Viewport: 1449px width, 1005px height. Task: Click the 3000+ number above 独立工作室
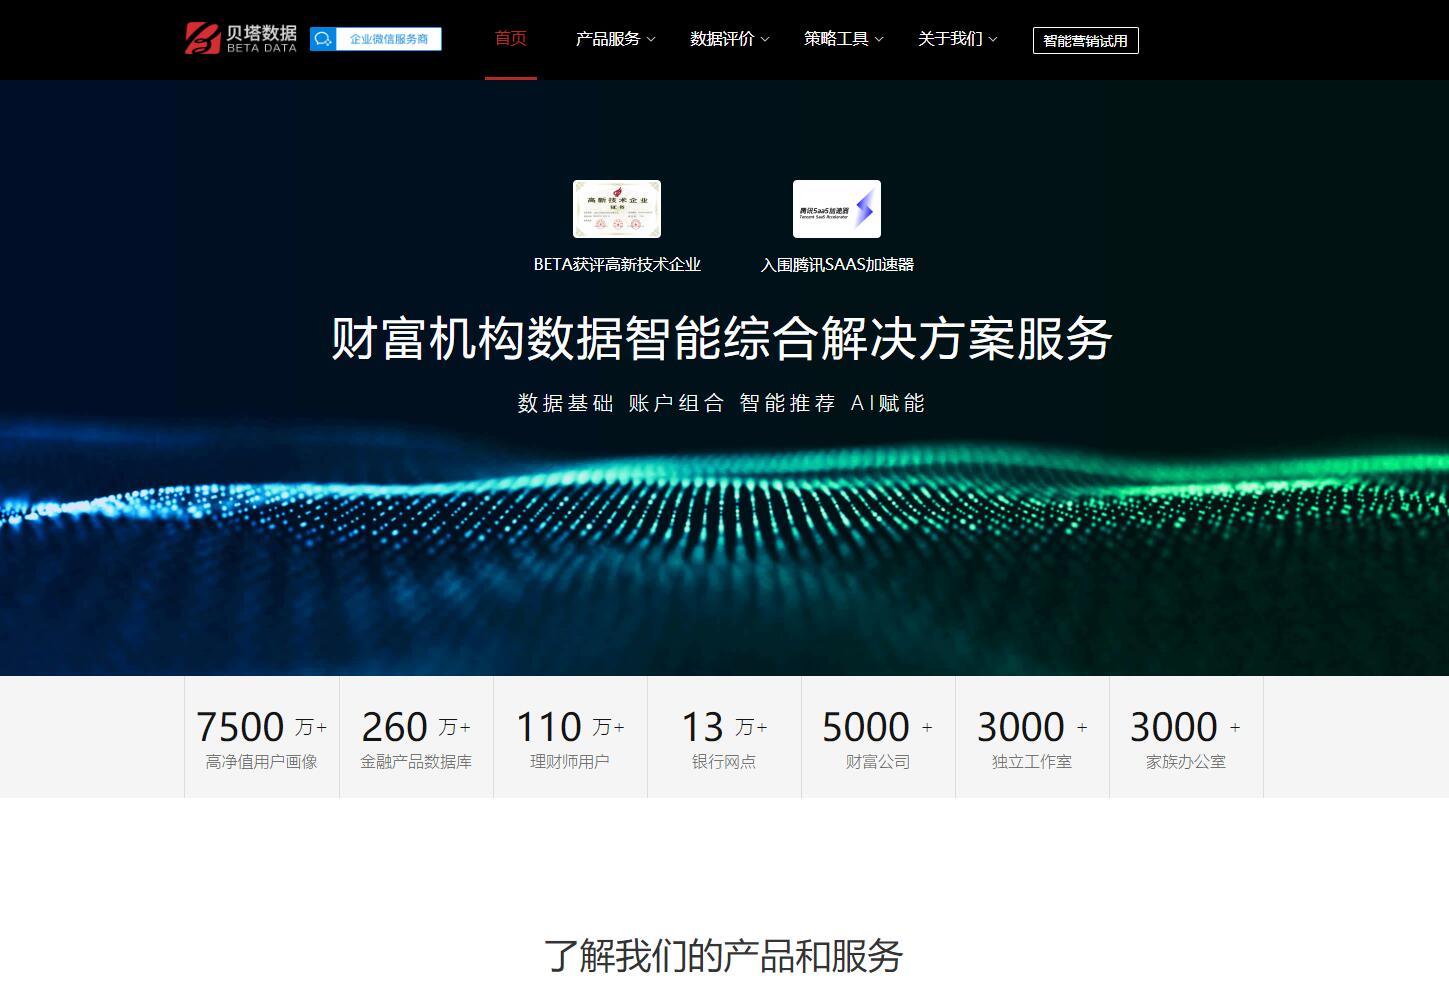point(1032,727)
